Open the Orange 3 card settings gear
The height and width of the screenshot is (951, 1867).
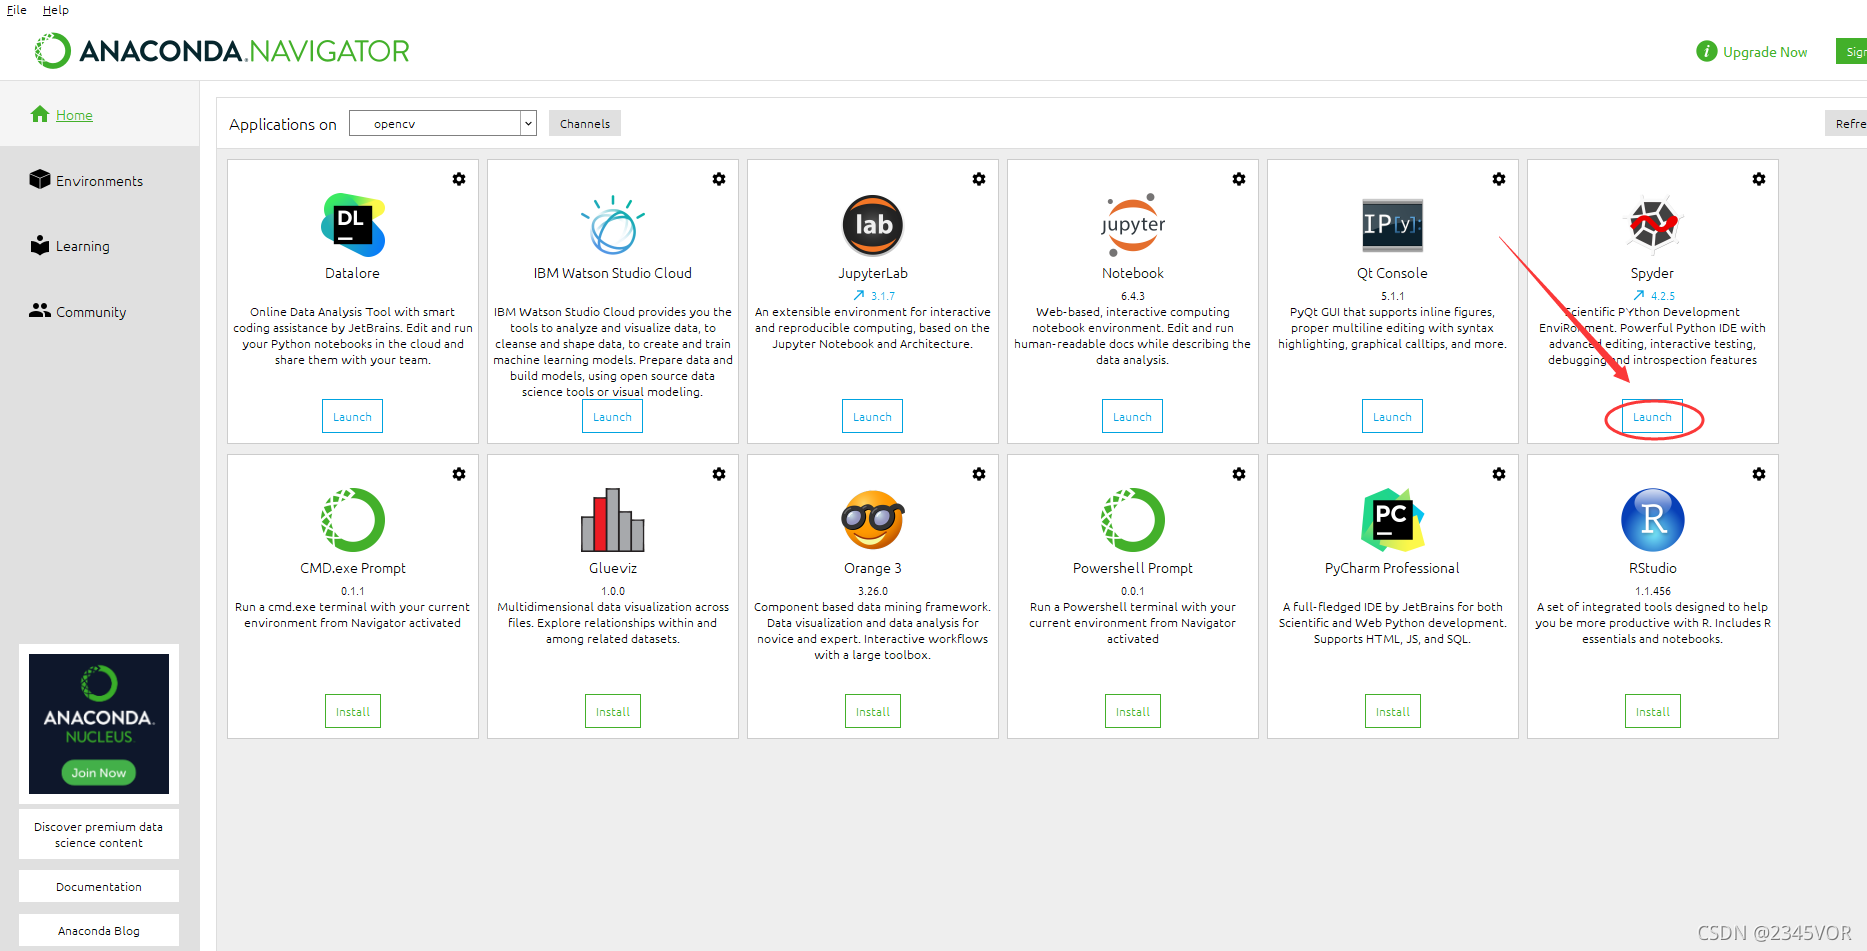(979, 474)
